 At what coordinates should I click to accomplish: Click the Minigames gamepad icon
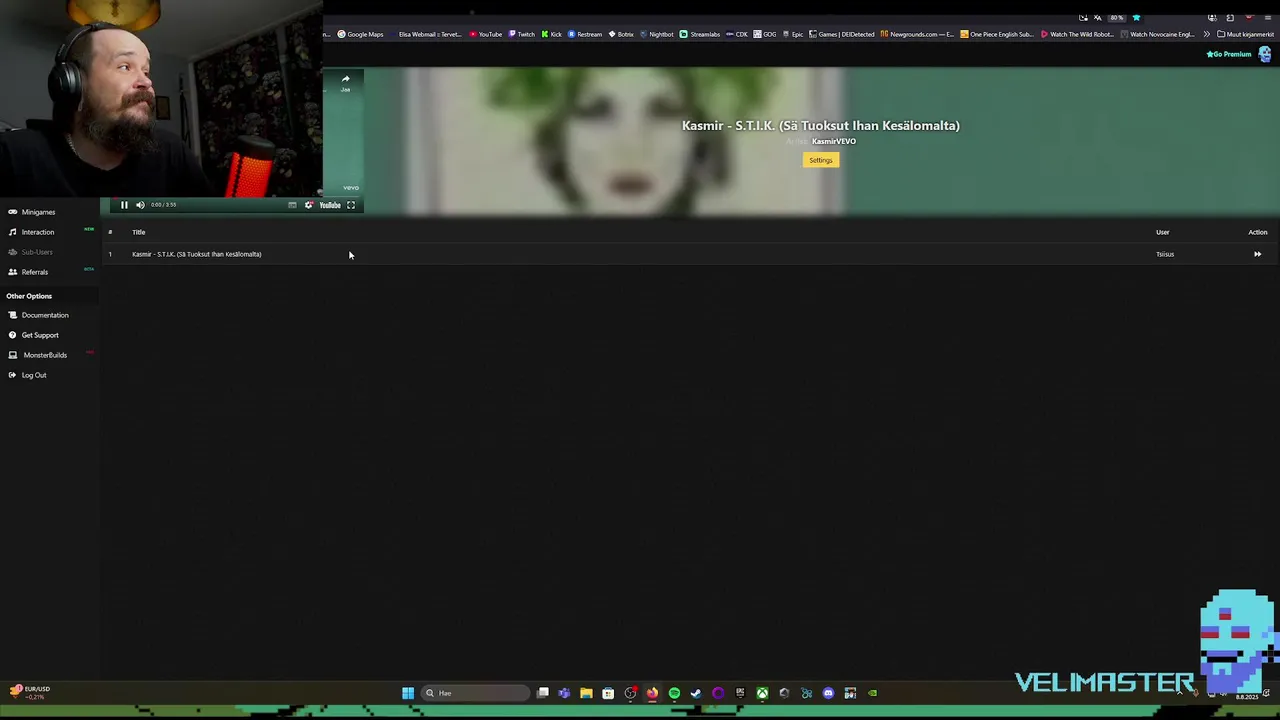(x=13, y=212)
